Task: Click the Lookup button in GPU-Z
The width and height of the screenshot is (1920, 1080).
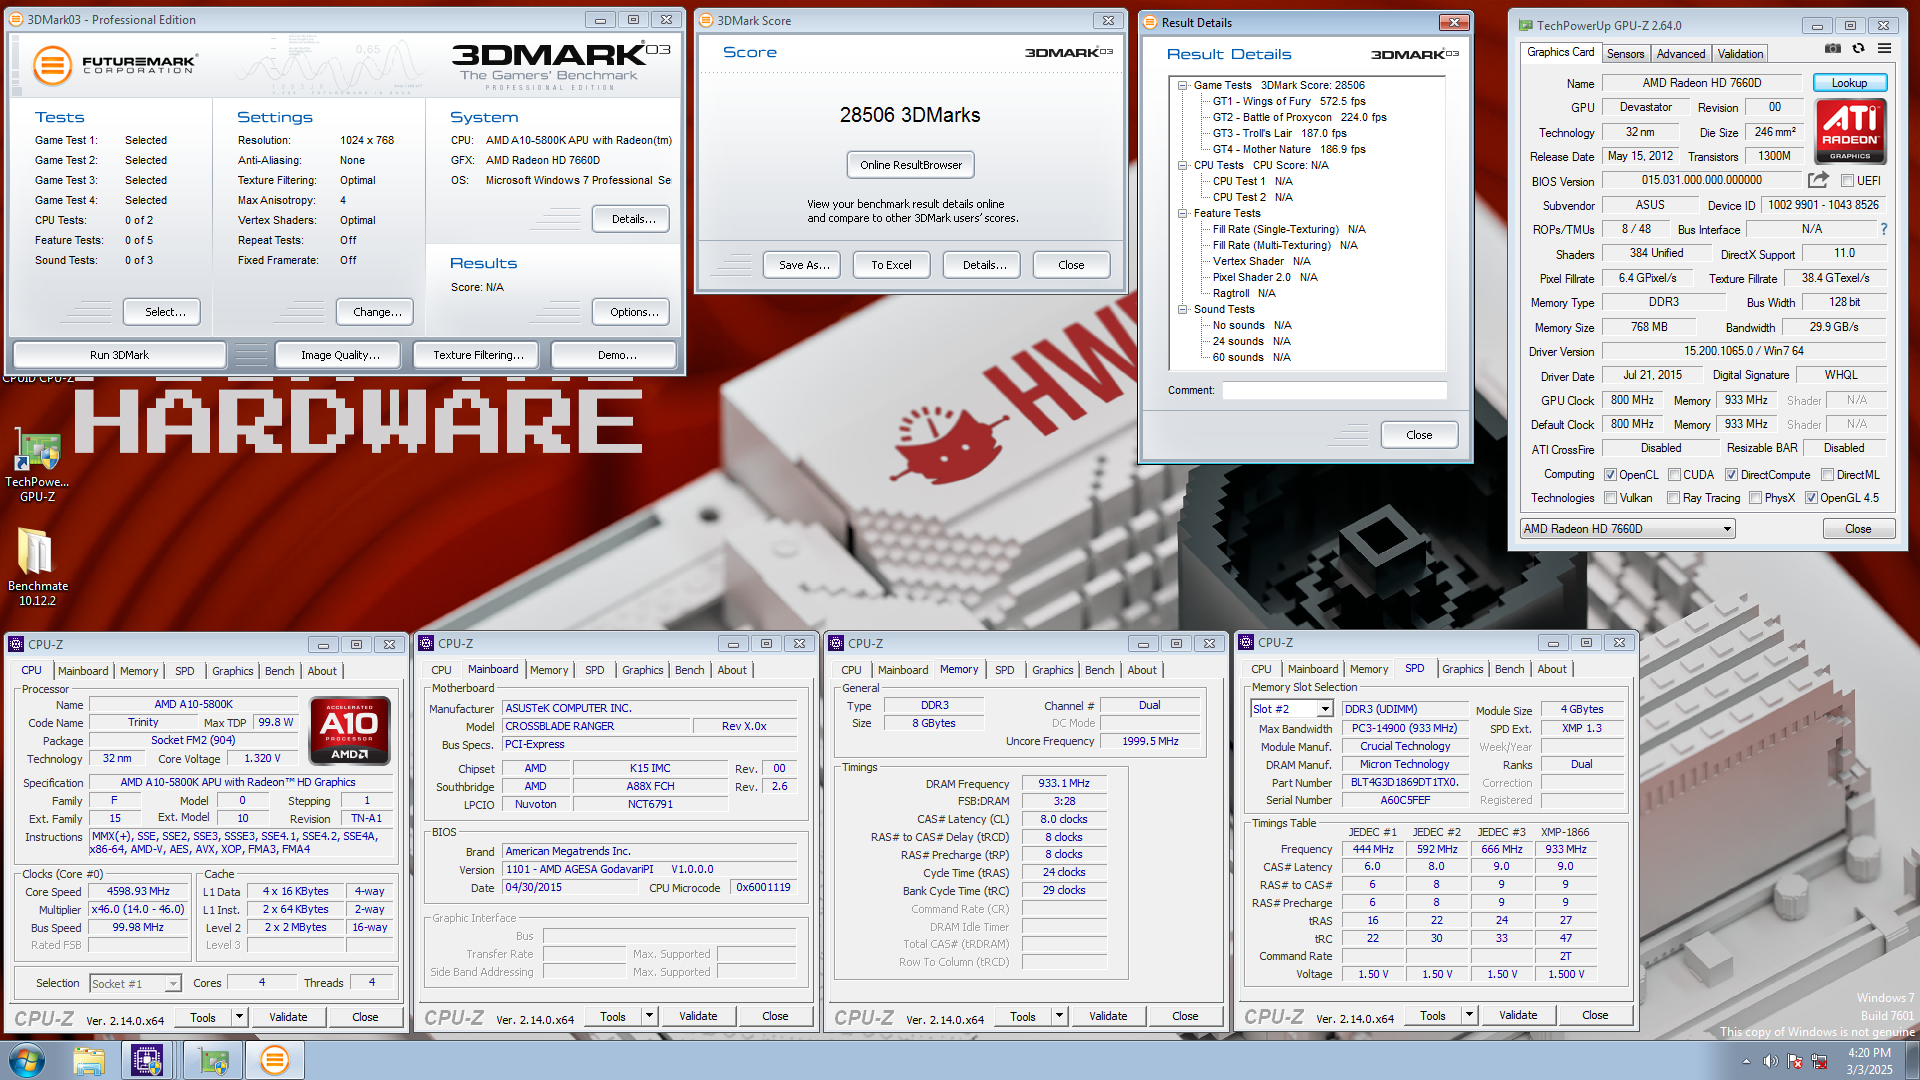Action: (1849, 83)
